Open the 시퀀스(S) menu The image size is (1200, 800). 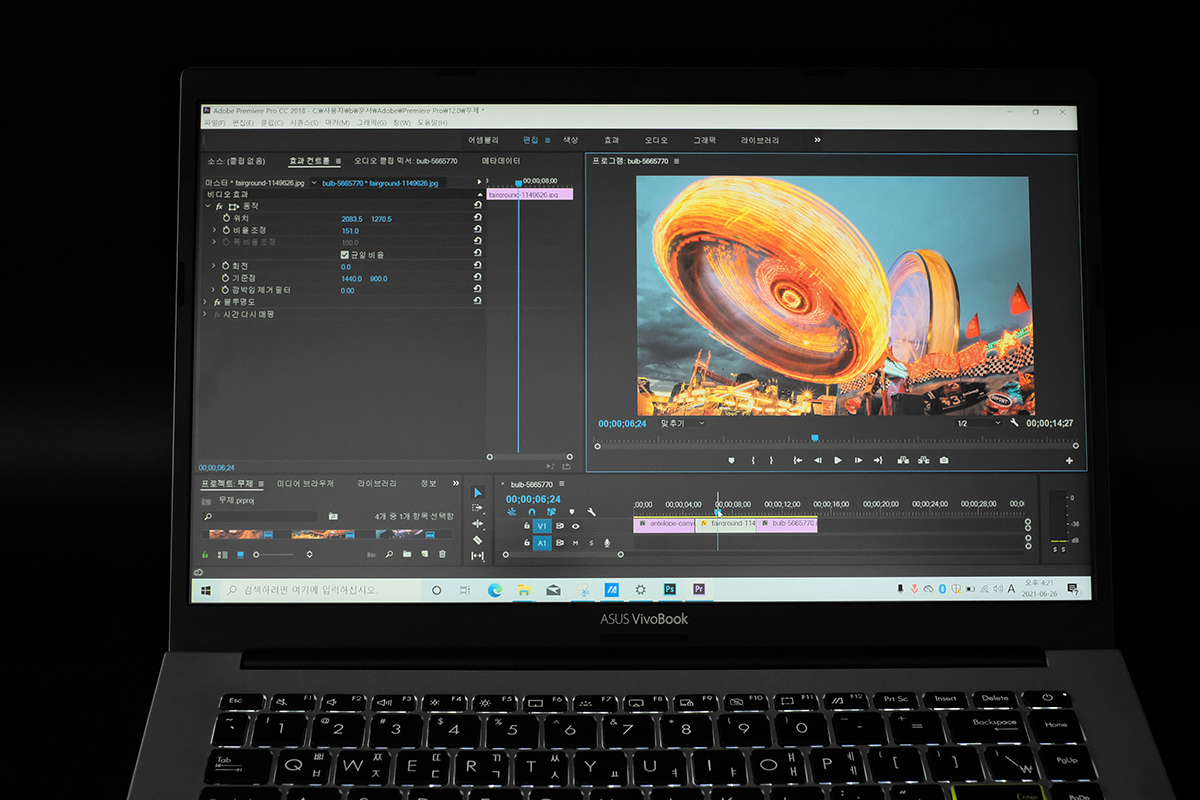(304, 122)
